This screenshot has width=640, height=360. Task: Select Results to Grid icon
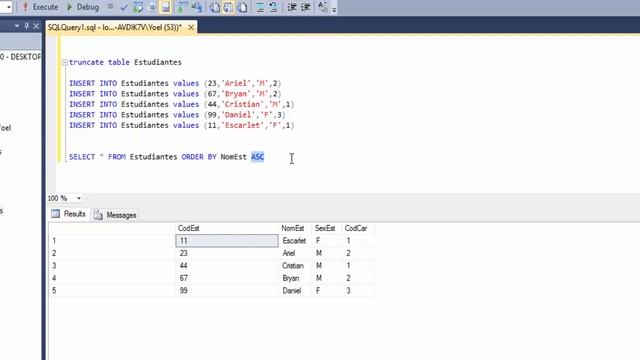point(229,7)
